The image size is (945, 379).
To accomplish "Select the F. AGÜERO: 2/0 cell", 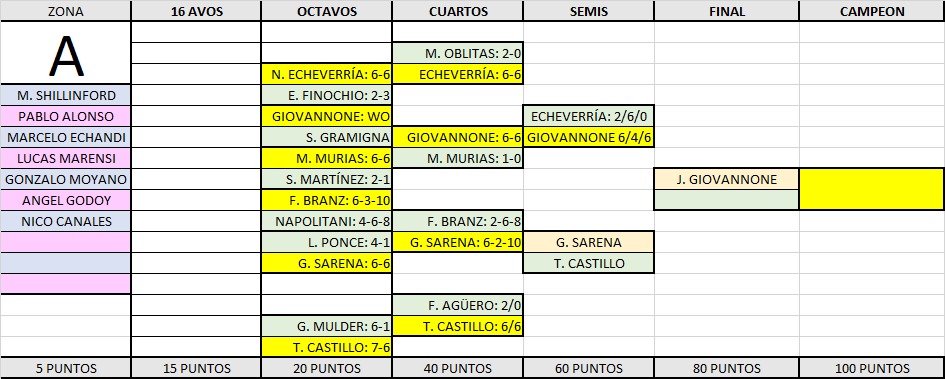I will [458, 305].
